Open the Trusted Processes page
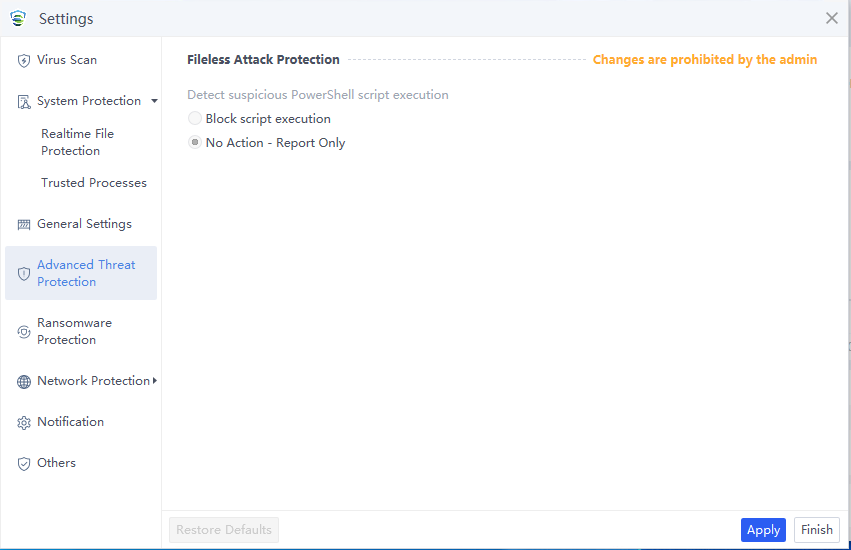Screen dimensions: 851x550 coord(94,183)
